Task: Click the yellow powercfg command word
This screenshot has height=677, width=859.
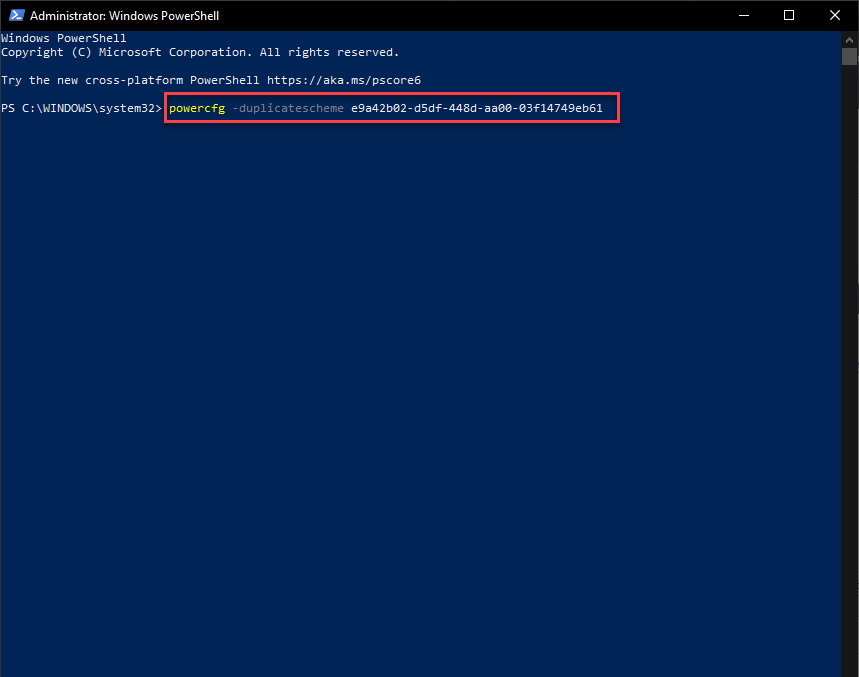Action: (197, 108)
